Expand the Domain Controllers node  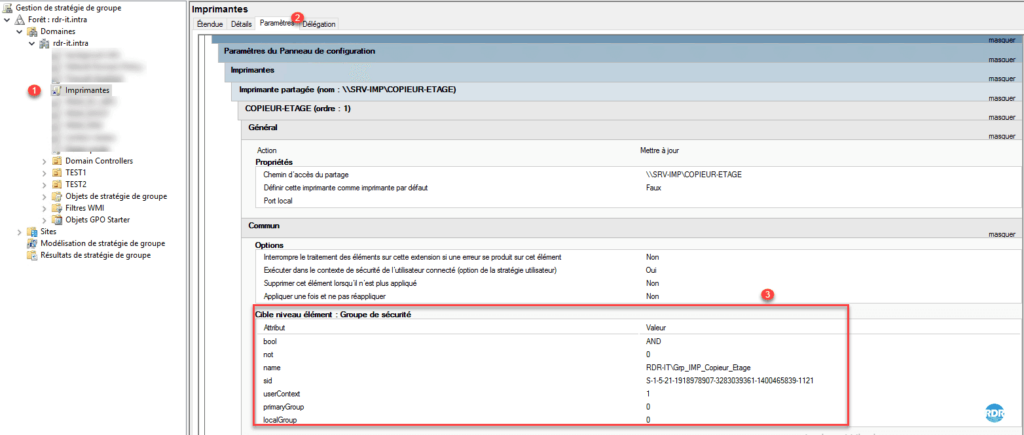(x=44, y=161)
